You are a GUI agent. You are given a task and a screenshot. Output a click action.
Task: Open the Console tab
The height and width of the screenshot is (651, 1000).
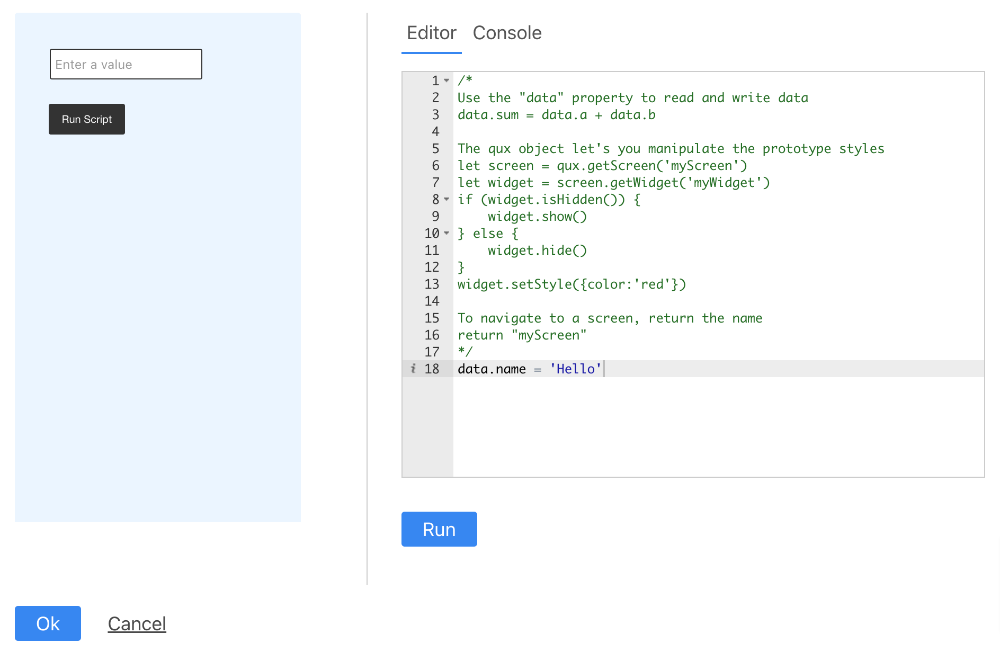(507, 33)
